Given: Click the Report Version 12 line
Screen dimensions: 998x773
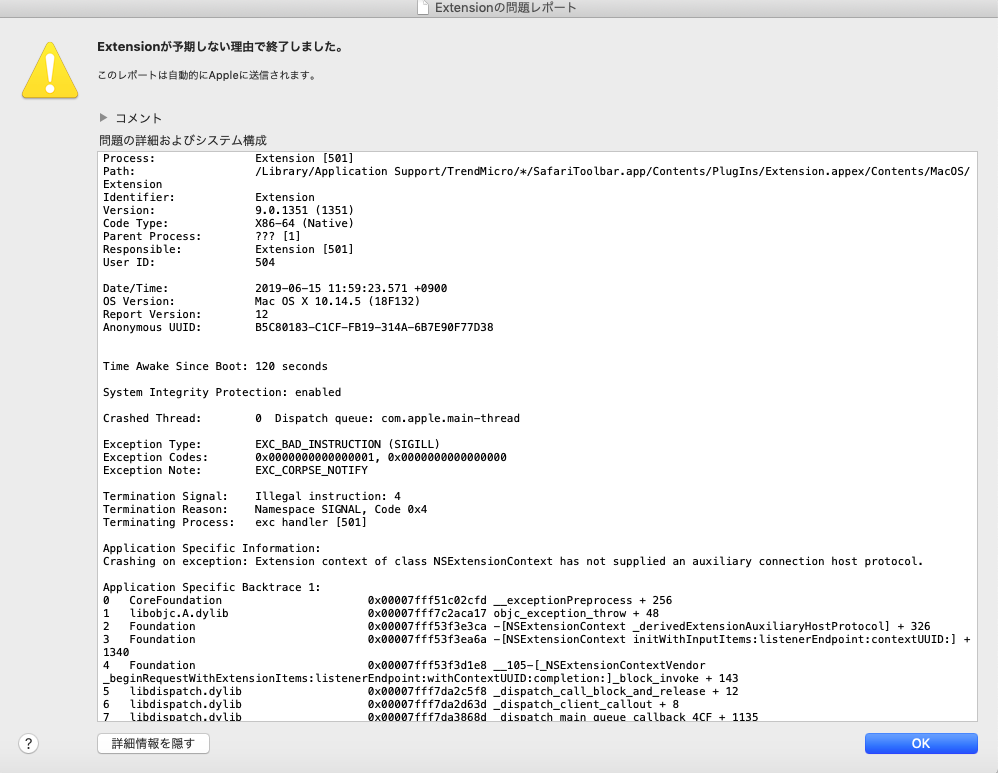Looking at the screenshot, I should (185, 315).
